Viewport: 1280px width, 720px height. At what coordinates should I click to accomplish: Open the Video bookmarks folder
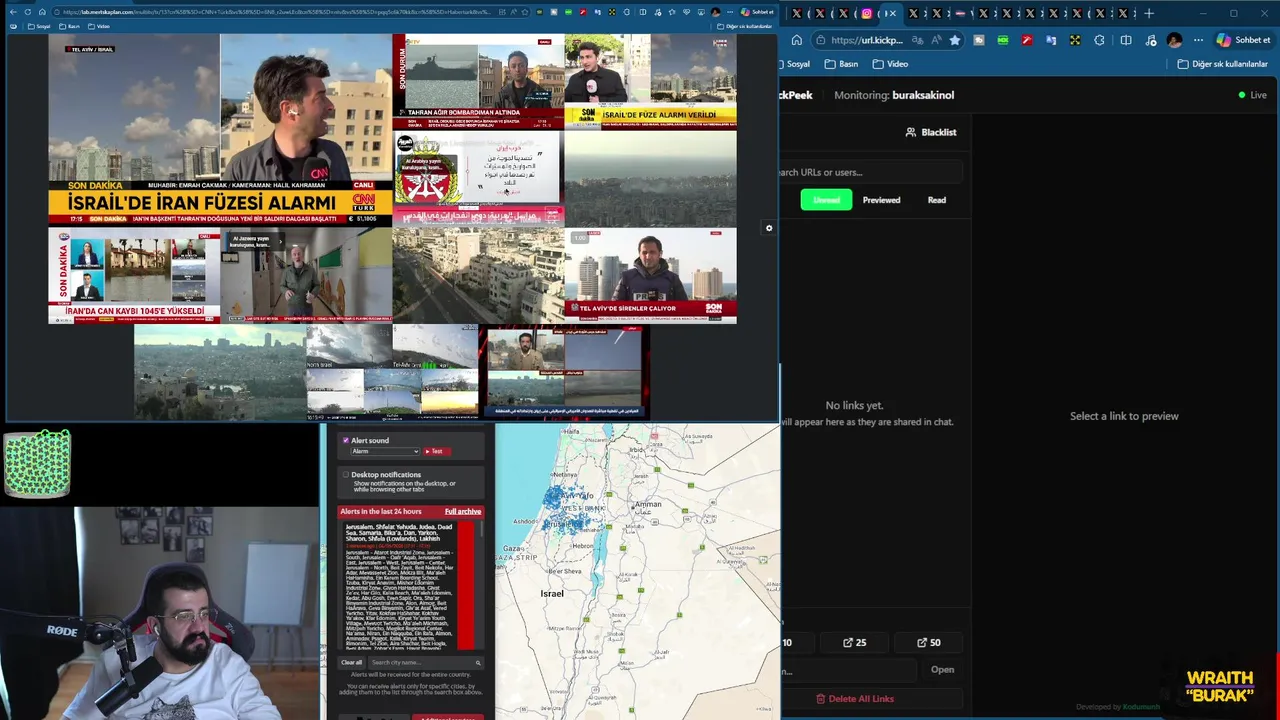[891, 64]
